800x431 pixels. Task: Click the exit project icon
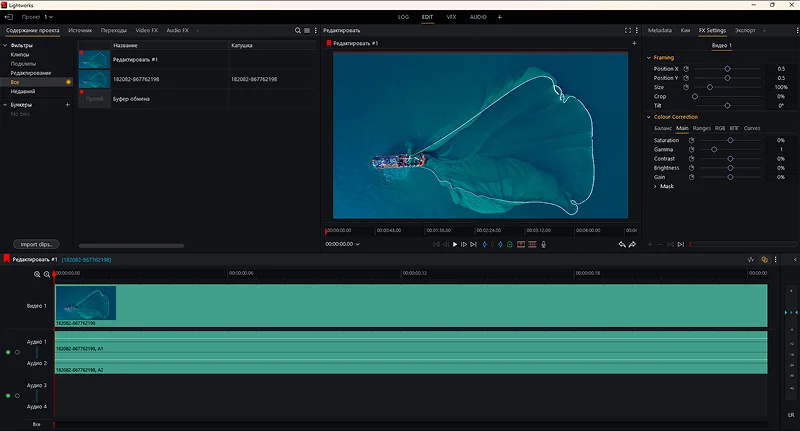tap(9, 17)
